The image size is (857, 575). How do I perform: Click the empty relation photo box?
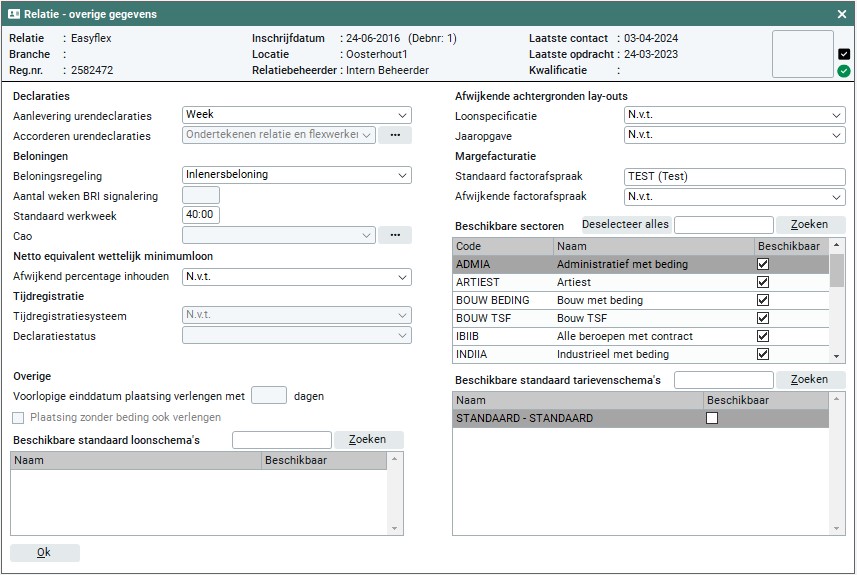click(802, 54)
